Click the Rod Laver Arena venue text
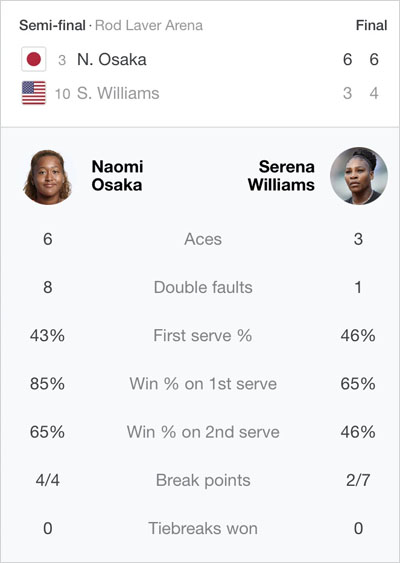Screen dimensions: 400x563 pos(149,25)
